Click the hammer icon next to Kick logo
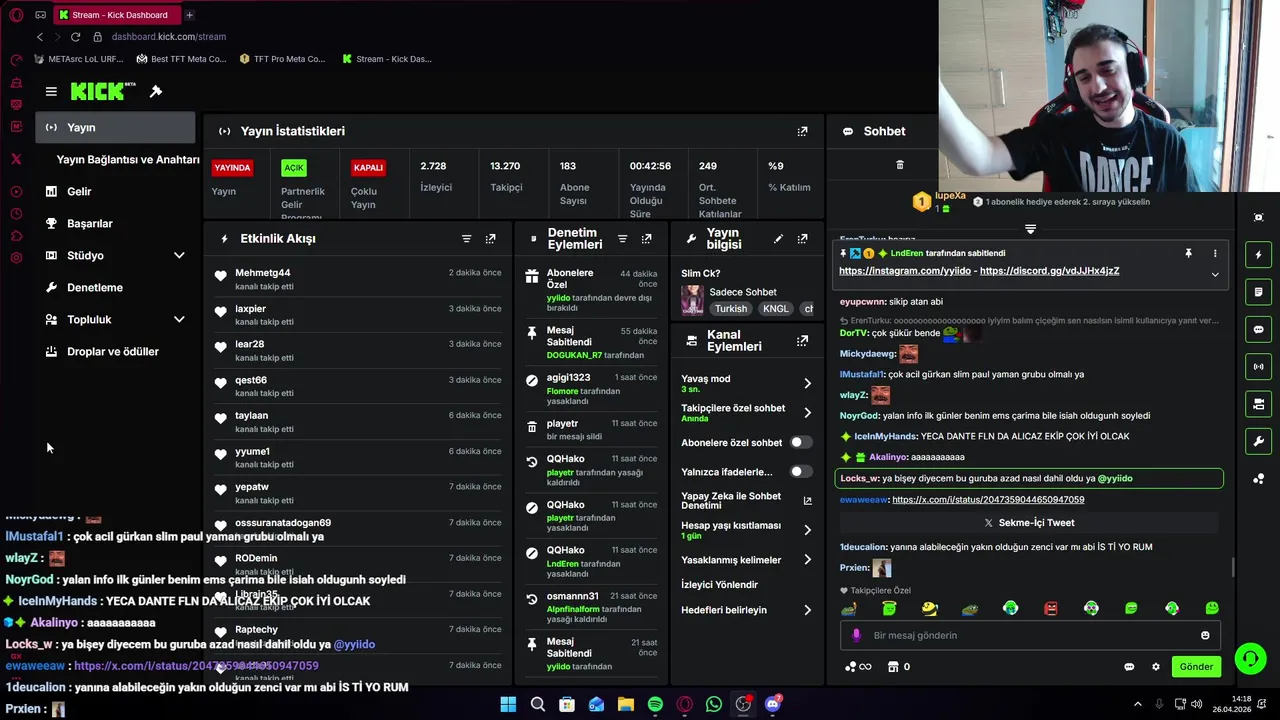 pos(156,91)
